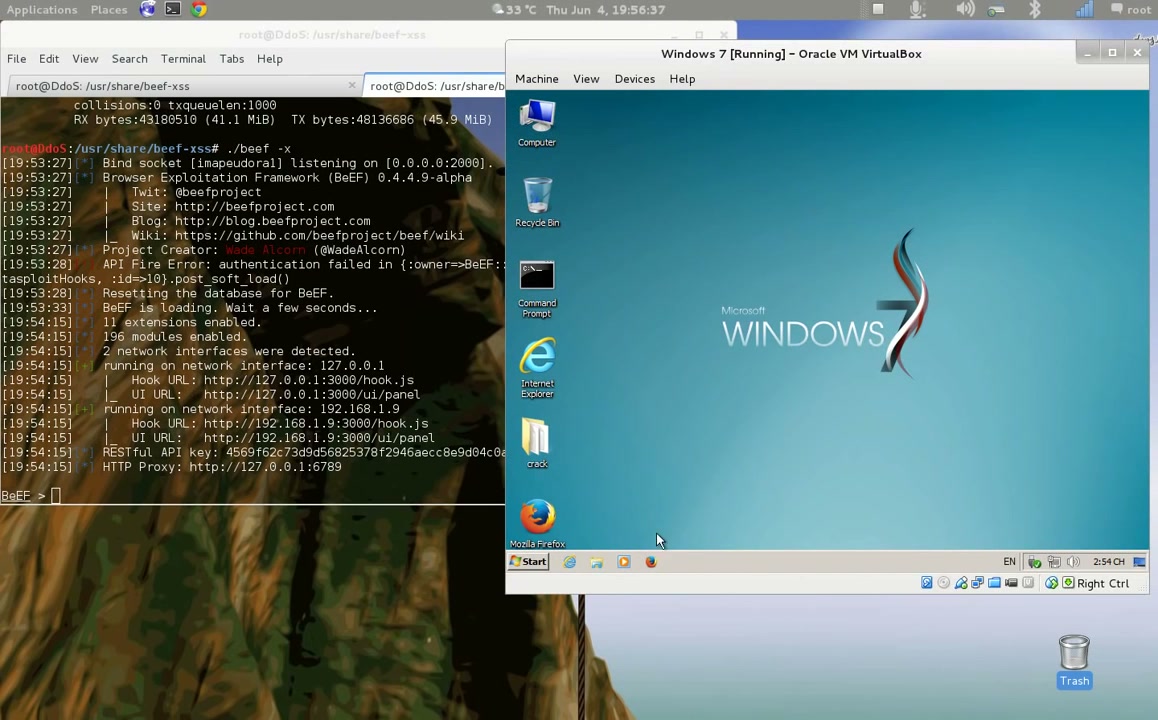
Task: Open the Trash icon on Kali desktop
Action: (1074, 661)
